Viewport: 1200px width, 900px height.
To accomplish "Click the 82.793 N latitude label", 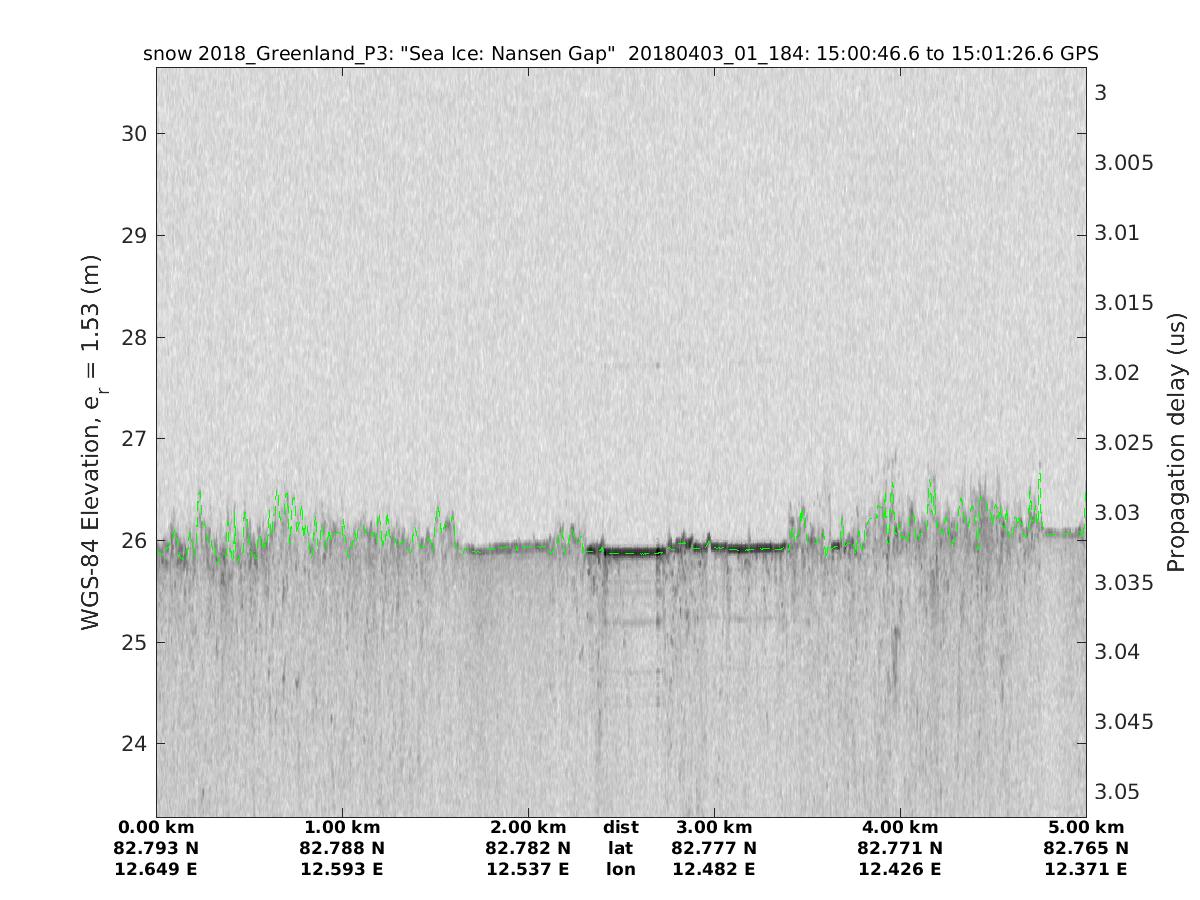I will tap(157, 848).
